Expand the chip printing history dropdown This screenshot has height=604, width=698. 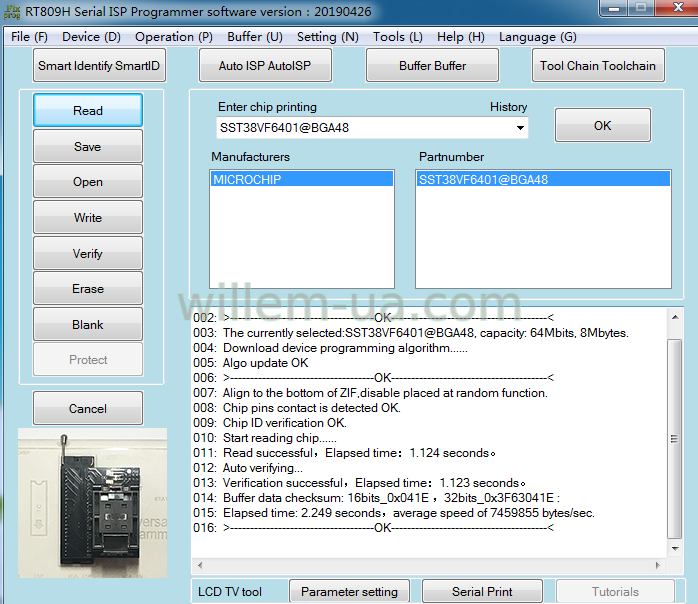(520, 128)
